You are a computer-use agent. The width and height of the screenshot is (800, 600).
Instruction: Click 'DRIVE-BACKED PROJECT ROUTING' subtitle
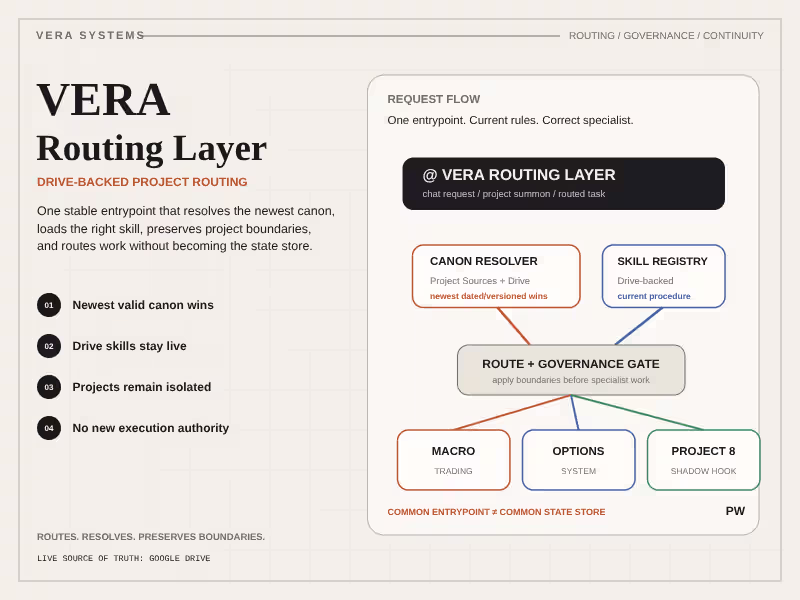pyautogui.click(x=142, y=182)
